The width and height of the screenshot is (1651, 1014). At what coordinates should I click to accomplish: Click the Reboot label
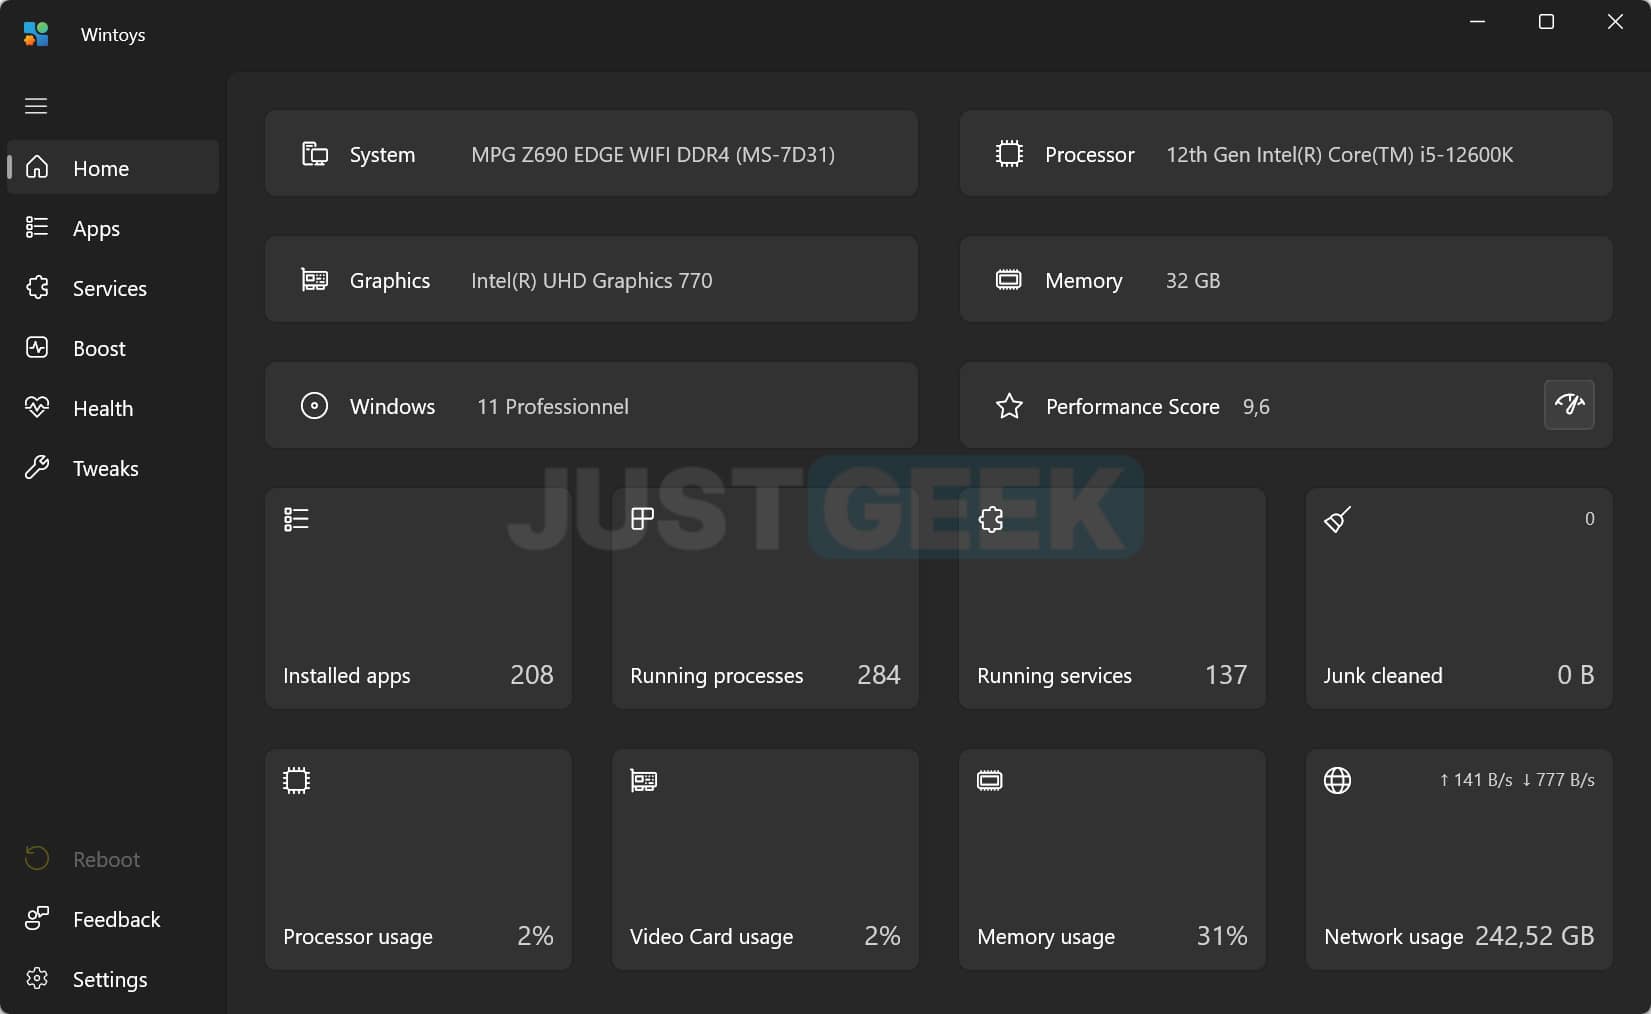[x=106, y=859]
